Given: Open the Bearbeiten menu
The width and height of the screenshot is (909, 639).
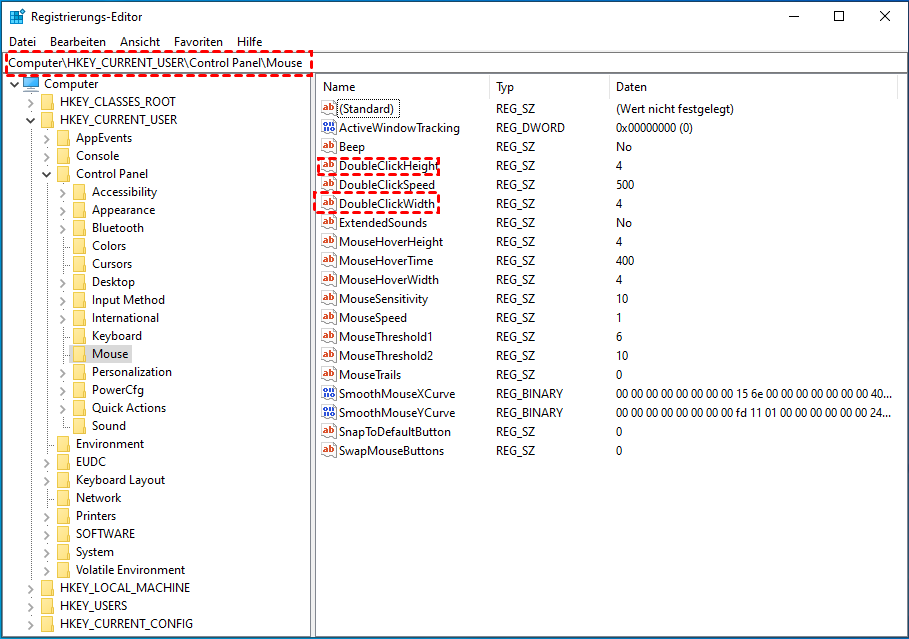Looking at the screenshot, I should pos(78,42).
